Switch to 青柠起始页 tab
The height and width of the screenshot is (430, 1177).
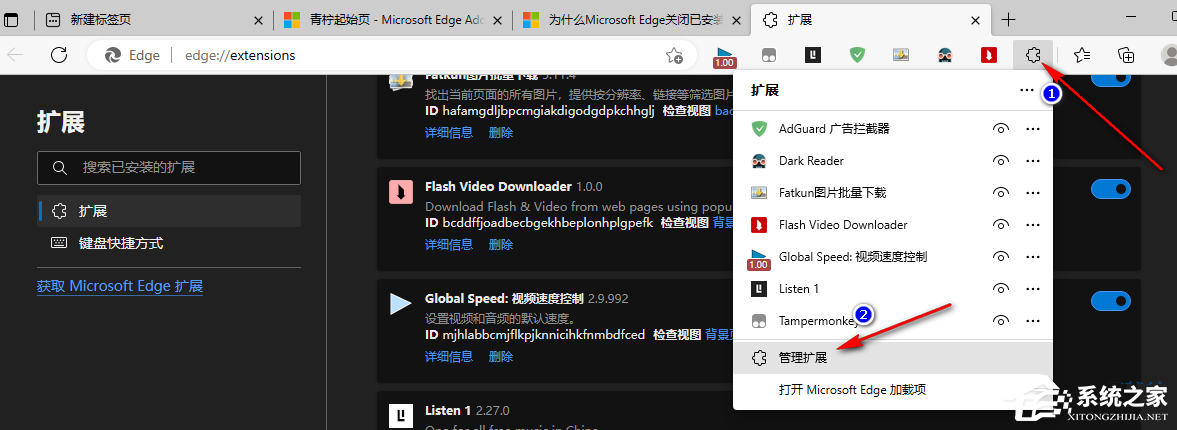coord(393,20)
